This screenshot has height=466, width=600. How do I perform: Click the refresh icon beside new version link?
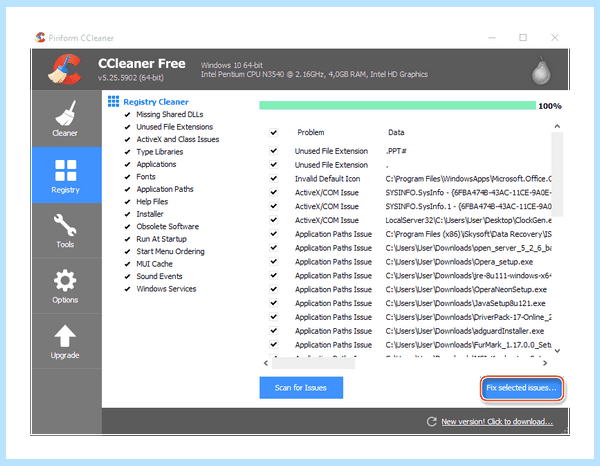pyautogui.click(x=432, y=422)
